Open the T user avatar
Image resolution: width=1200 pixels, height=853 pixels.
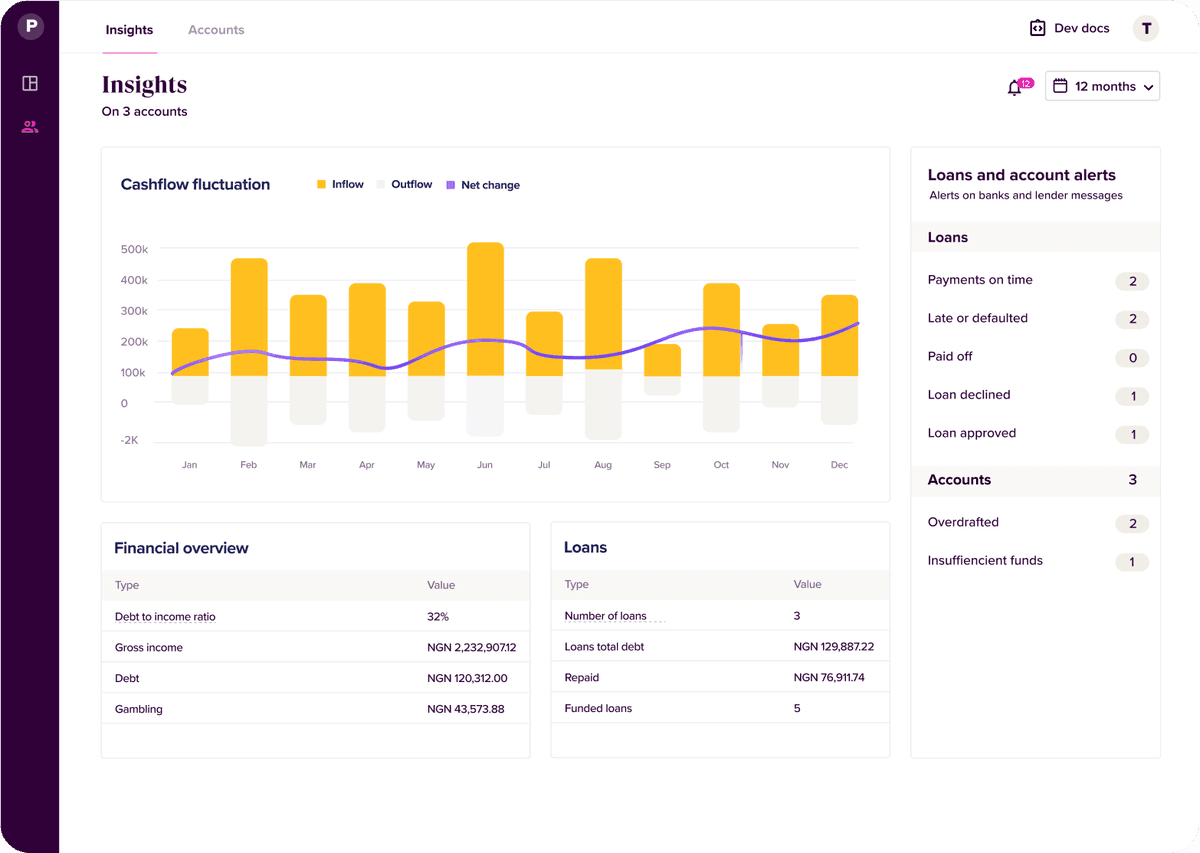[1146, 28]
